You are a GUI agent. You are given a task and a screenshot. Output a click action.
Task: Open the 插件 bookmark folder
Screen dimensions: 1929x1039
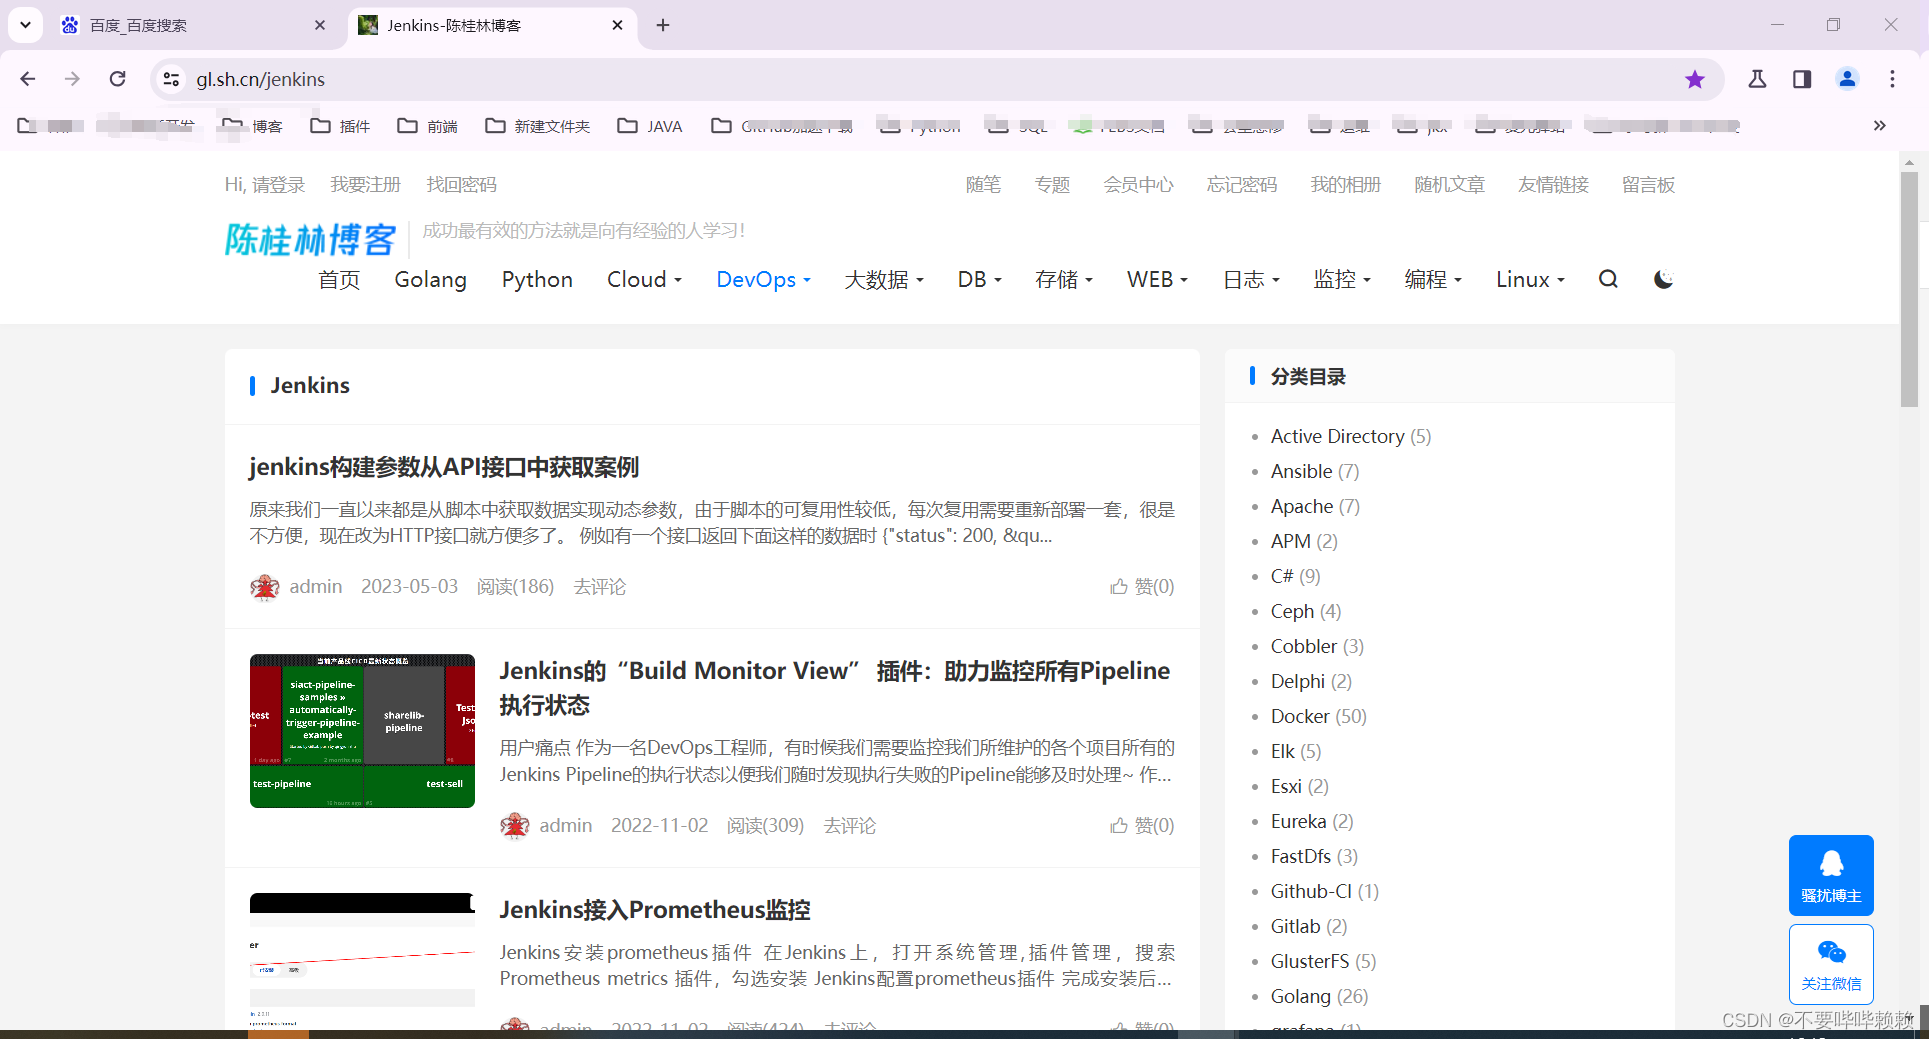340,126
